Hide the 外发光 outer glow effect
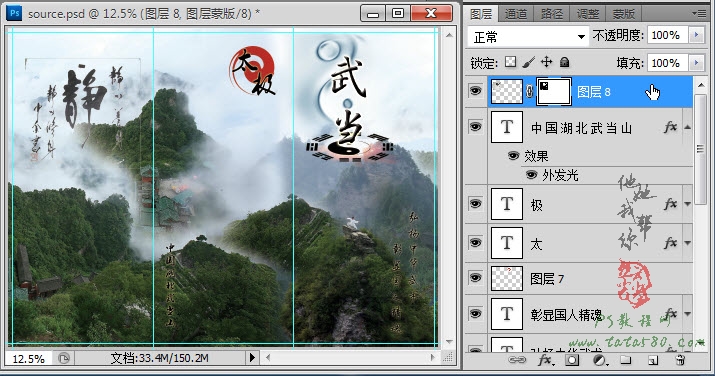 pos(531,175)
